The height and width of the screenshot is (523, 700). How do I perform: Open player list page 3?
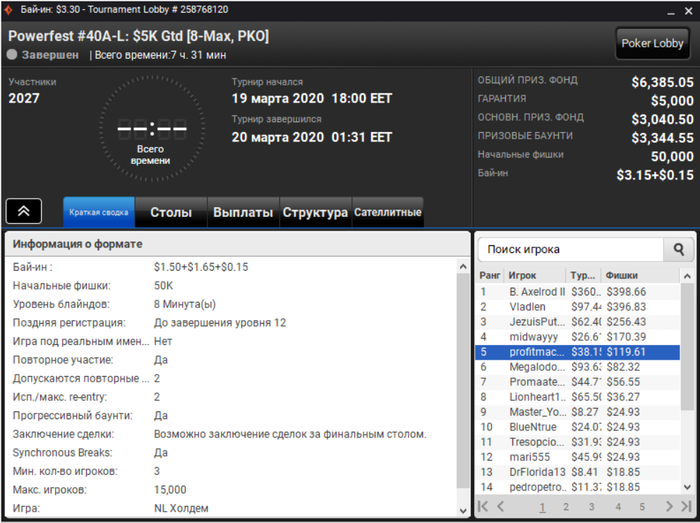coord(591,507)
